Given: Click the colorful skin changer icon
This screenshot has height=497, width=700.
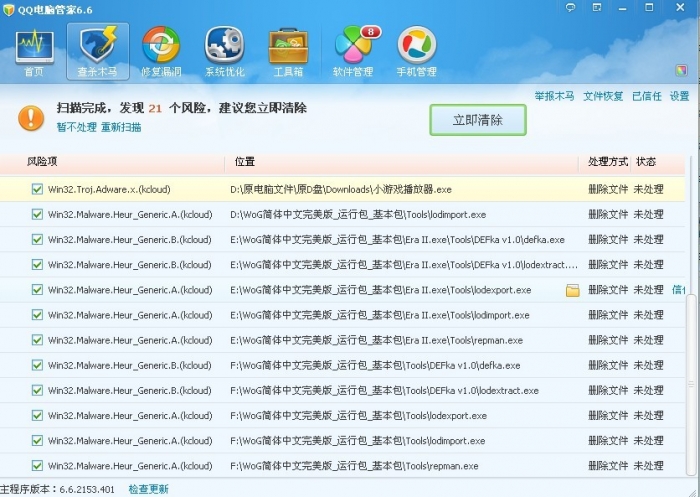Looking at the screenshot, I should coord(681,70).
